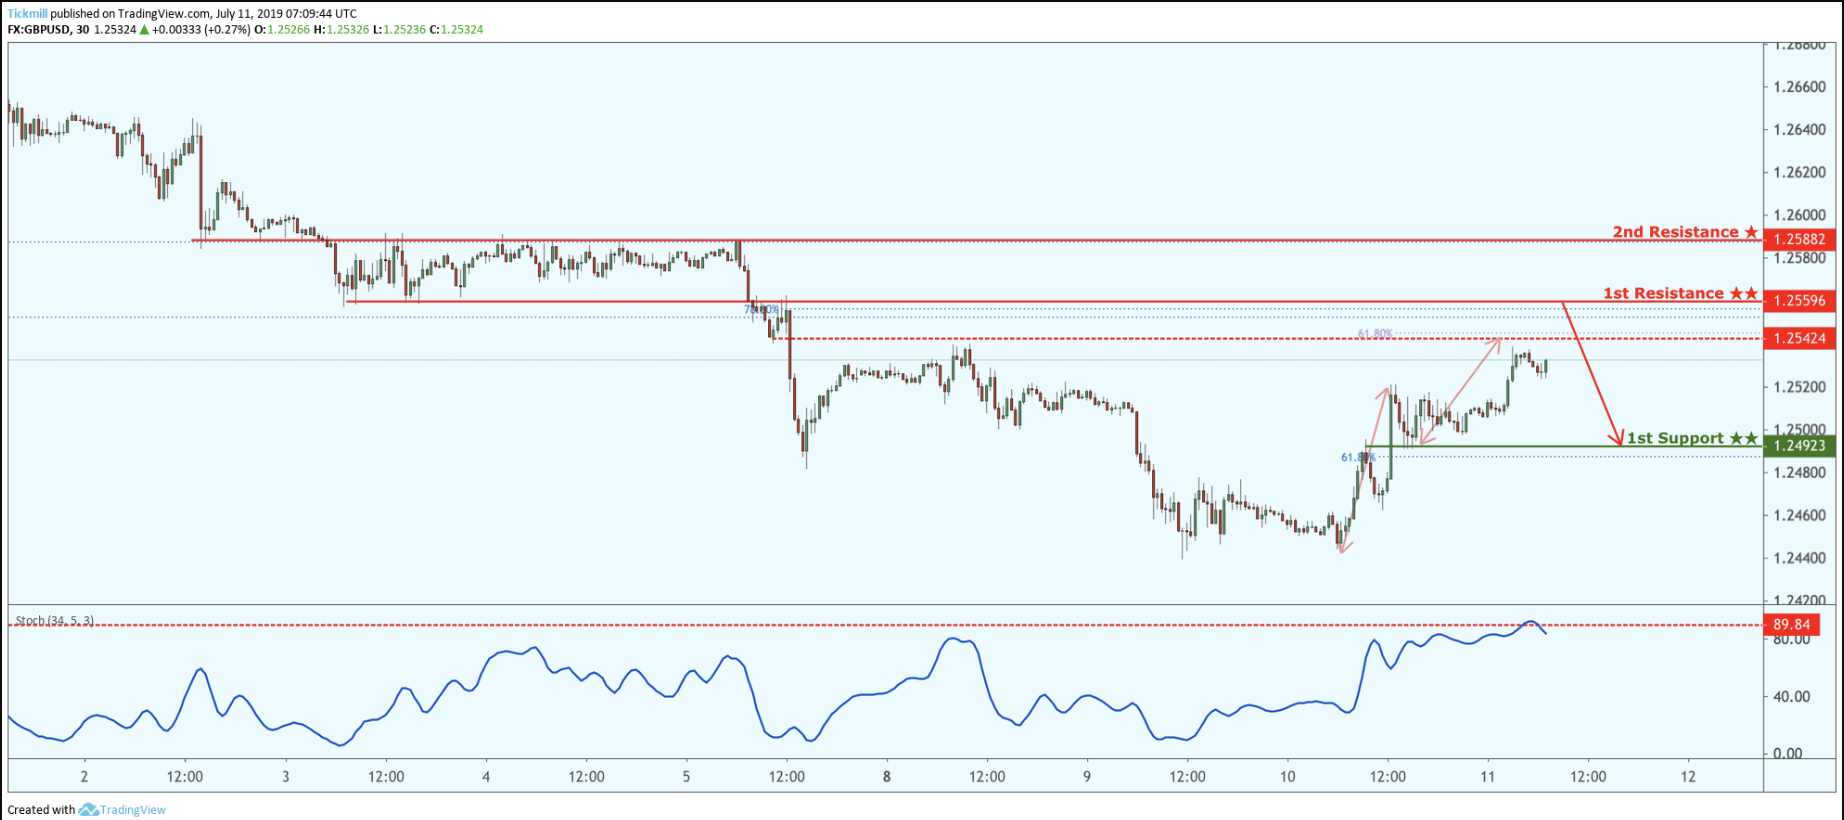Image resolution: width=1844 pixels, height=820 pixels.
Task: Click the Tickmill publisher link
Action: 27,14
